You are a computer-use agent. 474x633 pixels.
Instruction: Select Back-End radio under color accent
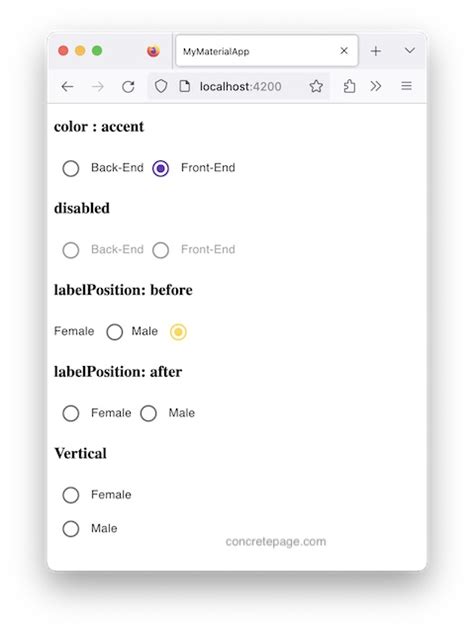click(71, 168)
